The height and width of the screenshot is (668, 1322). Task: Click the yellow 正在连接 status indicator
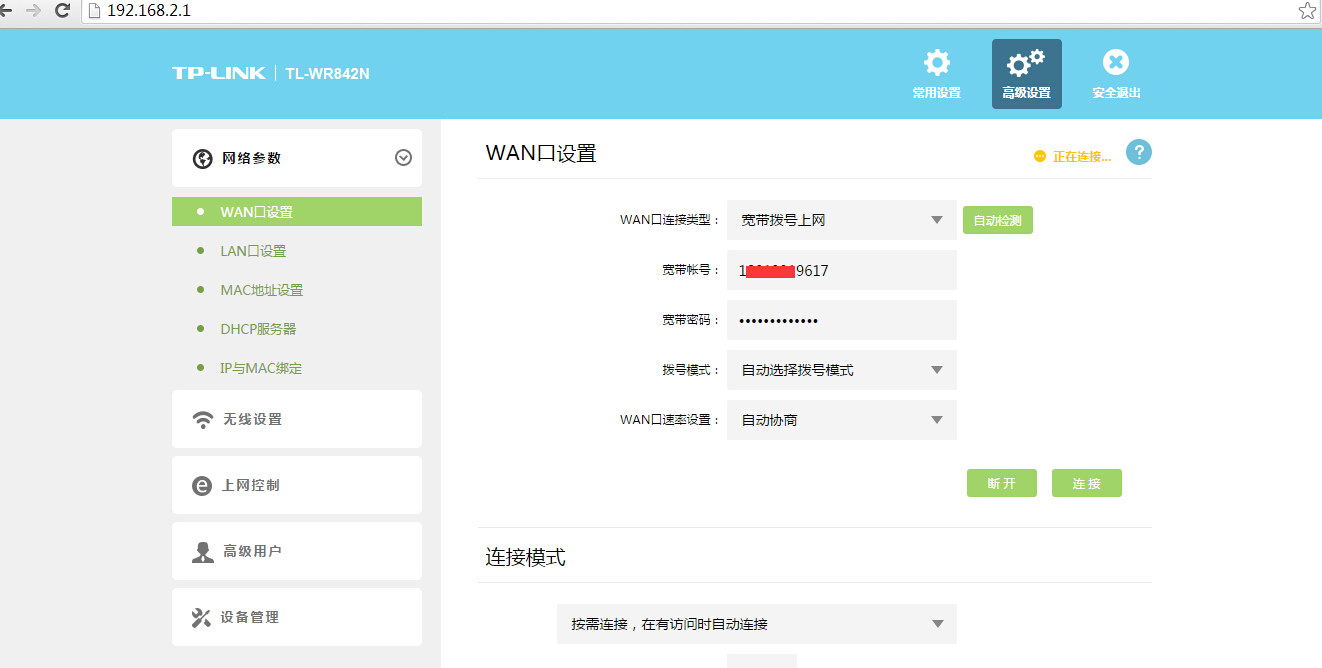point(1072,157)
